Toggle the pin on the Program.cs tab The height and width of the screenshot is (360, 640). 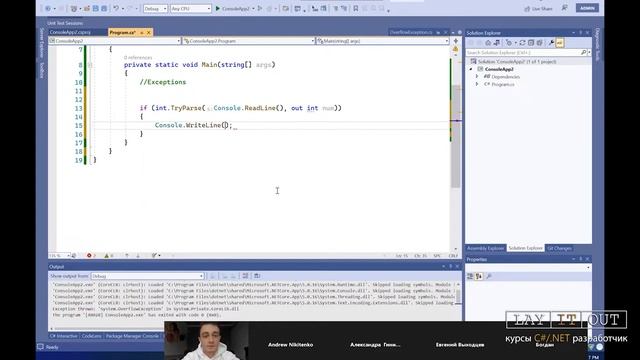pyautogui.click(x=141, y=32)
